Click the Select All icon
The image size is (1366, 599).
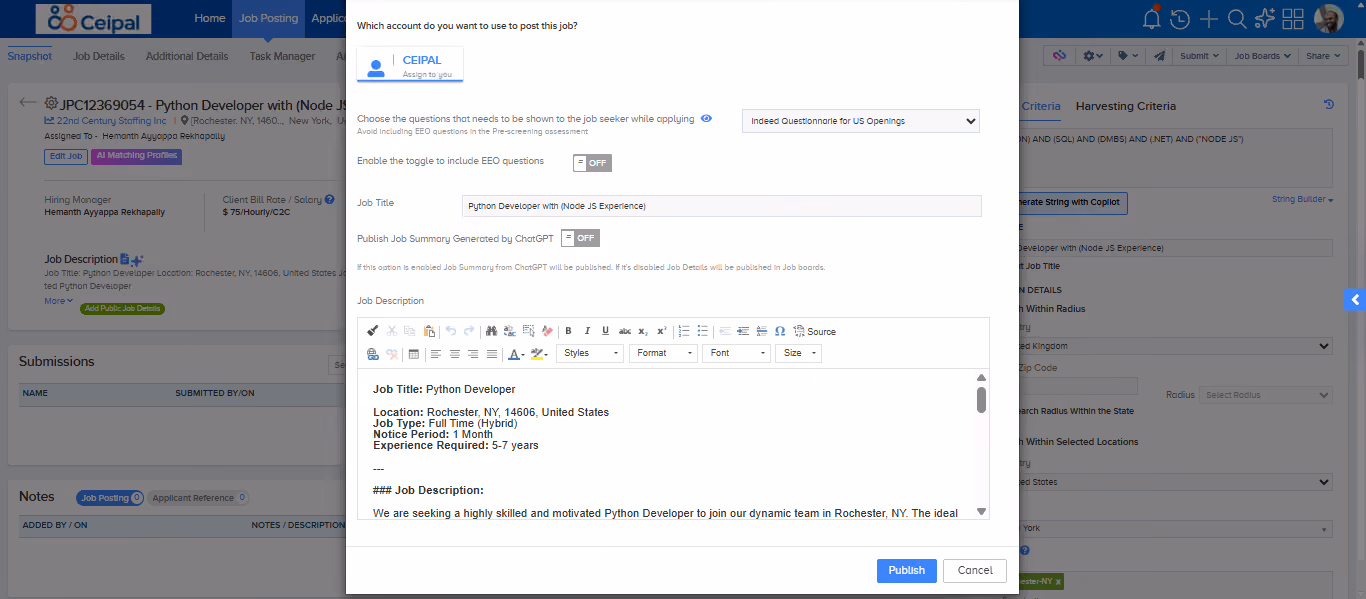[x=529, y=331]
